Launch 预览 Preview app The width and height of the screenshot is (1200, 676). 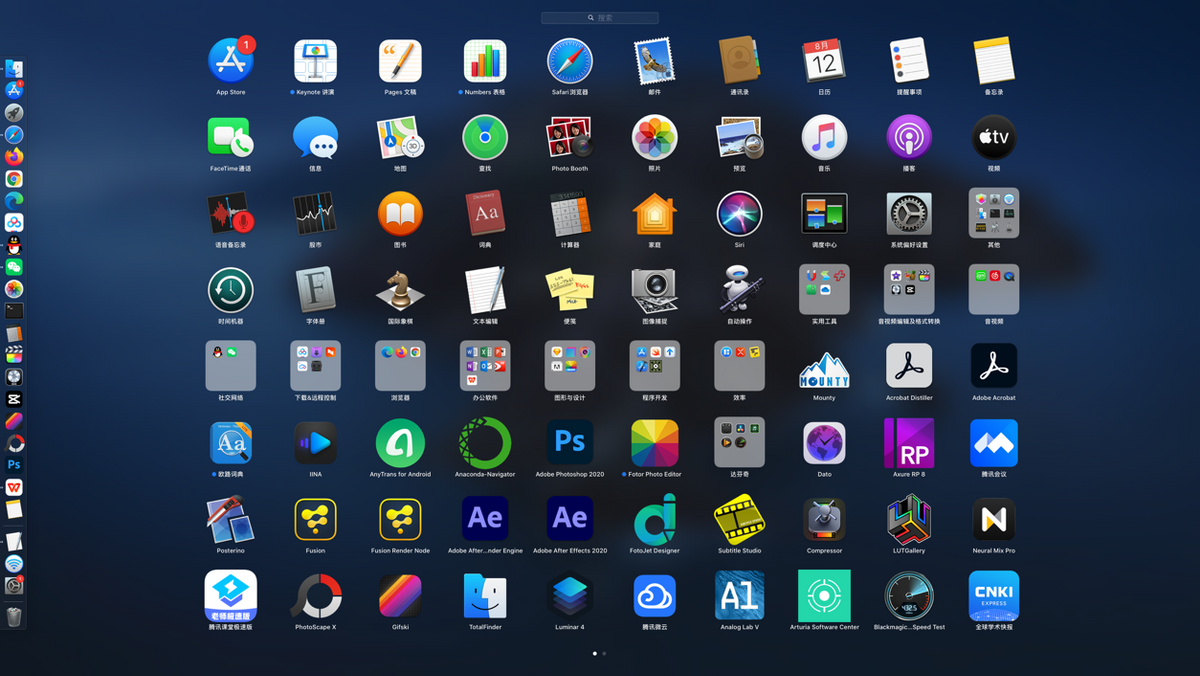(x=739, y=137)
